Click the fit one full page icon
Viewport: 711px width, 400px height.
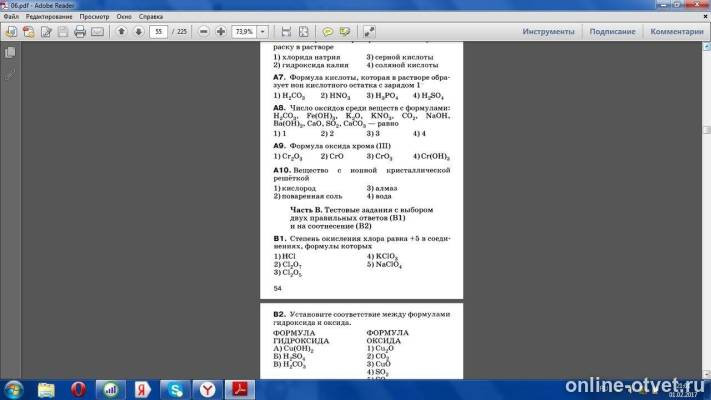(x=303, y=32)
